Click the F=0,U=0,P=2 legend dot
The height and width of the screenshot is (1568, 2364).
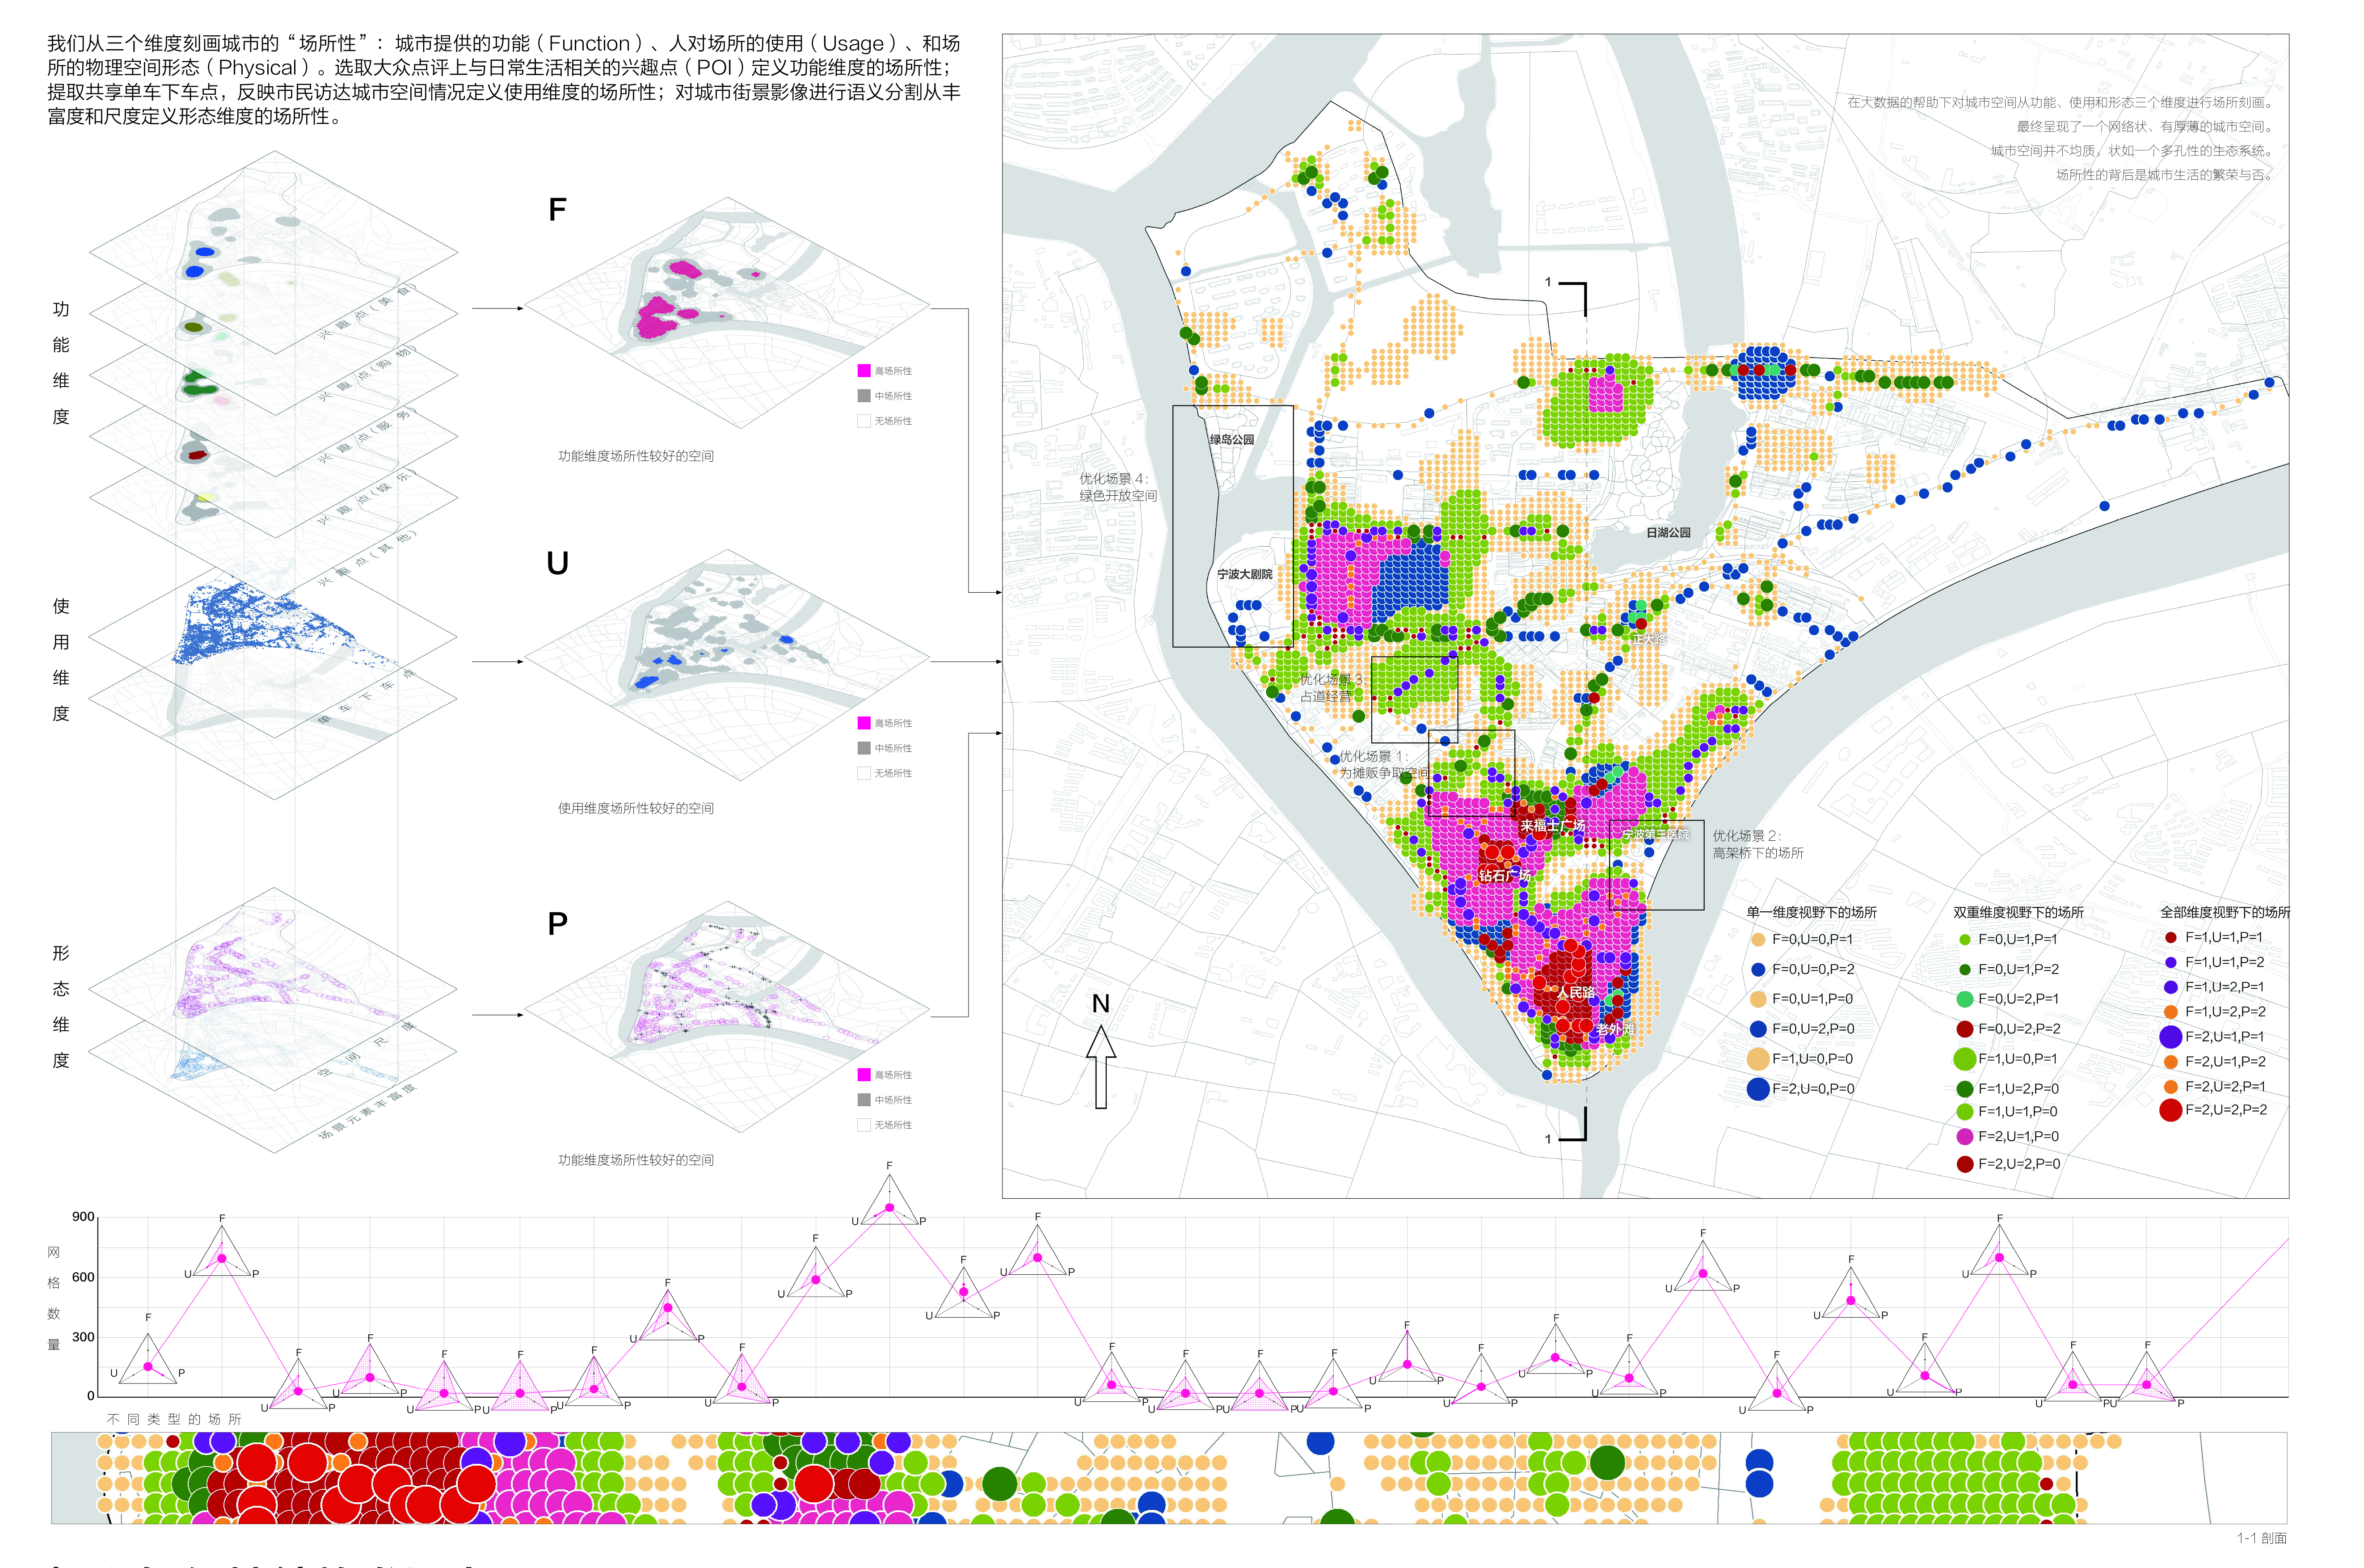1758,969
